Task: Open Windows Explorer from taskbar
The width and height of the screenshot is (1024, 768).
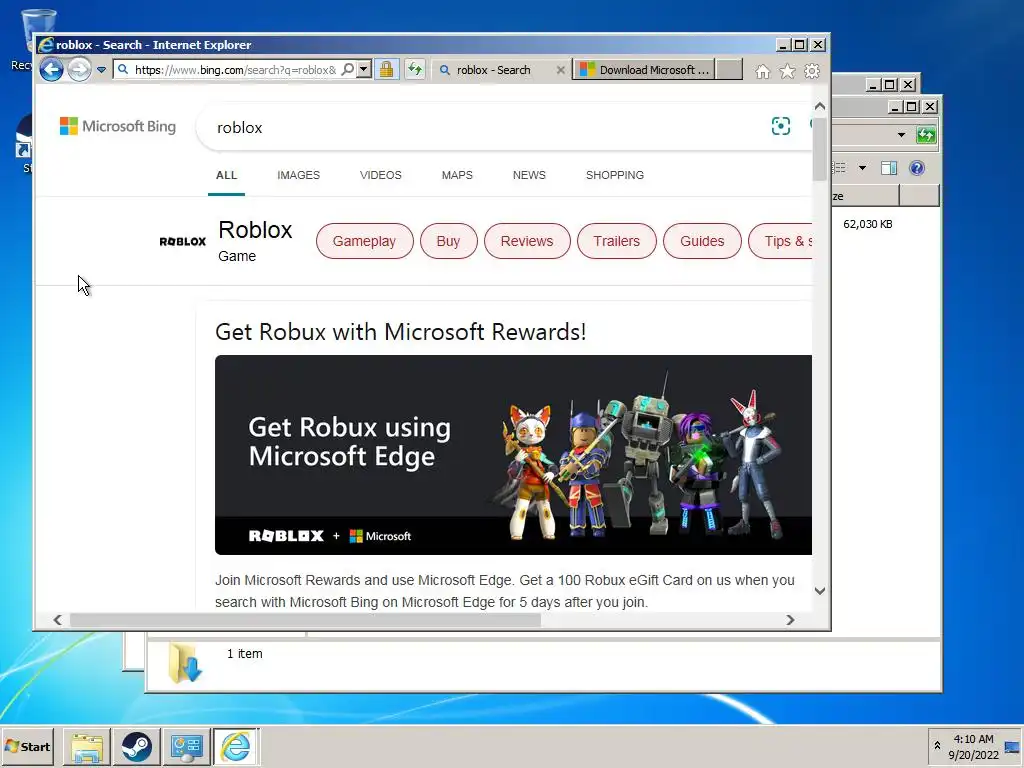Action: pyautogui.click(x=87, y=747)
